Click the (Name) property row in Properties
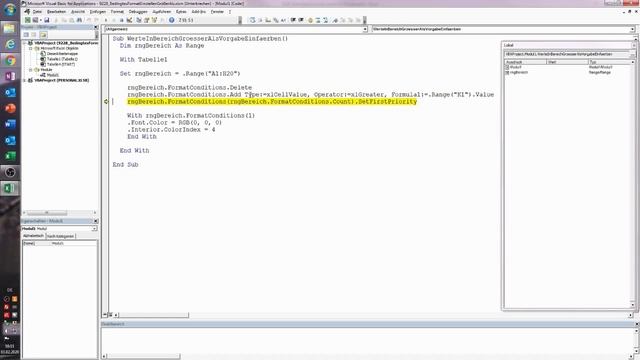The height and width of the screenshot is (360, 640). pyautogui.click(x=60, y=243)
